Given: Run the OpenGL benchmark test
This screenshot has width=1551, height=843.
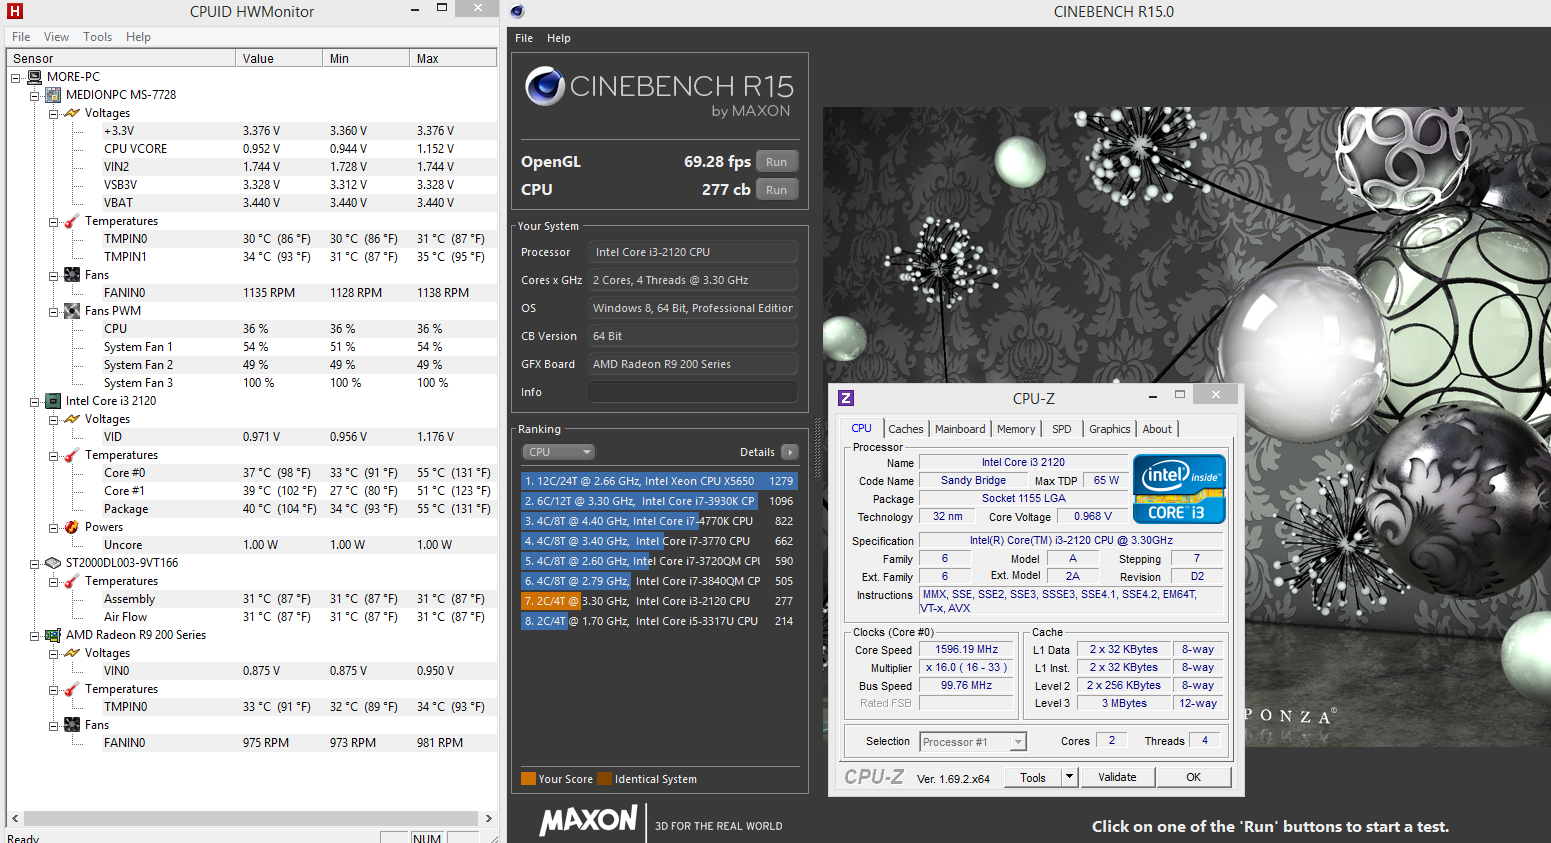Looking at the screenshot, I should 776,162.
